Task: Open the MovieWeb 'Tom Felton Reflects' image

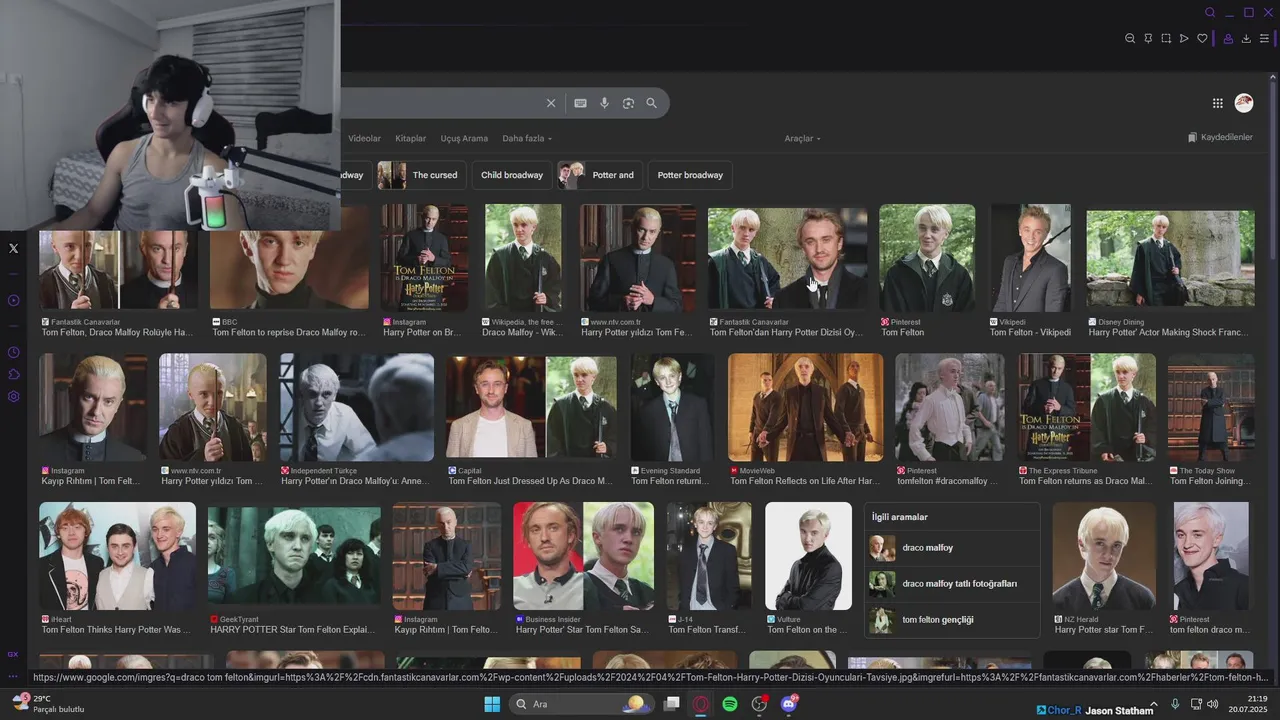Action: 806,407
